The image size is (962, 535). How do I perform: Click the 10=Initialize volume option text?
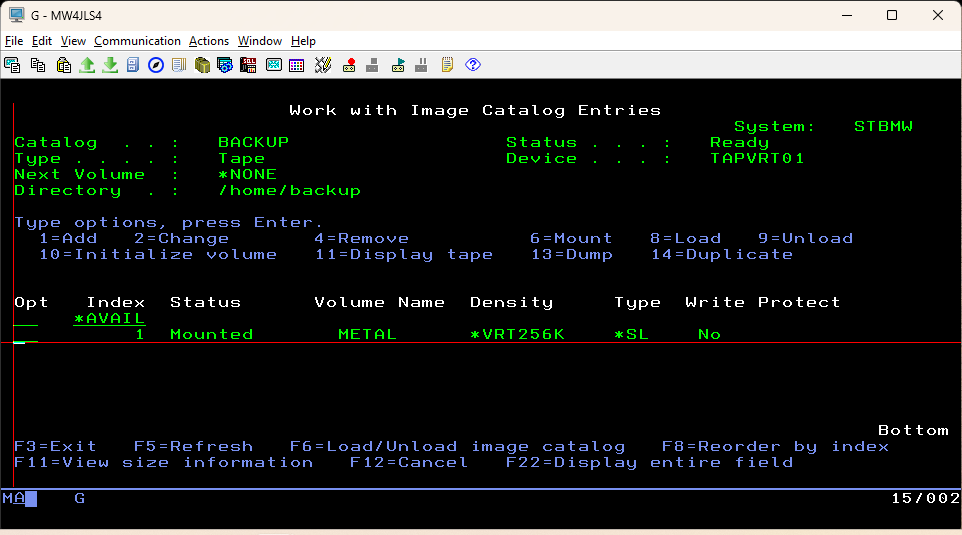coord(158,254)
